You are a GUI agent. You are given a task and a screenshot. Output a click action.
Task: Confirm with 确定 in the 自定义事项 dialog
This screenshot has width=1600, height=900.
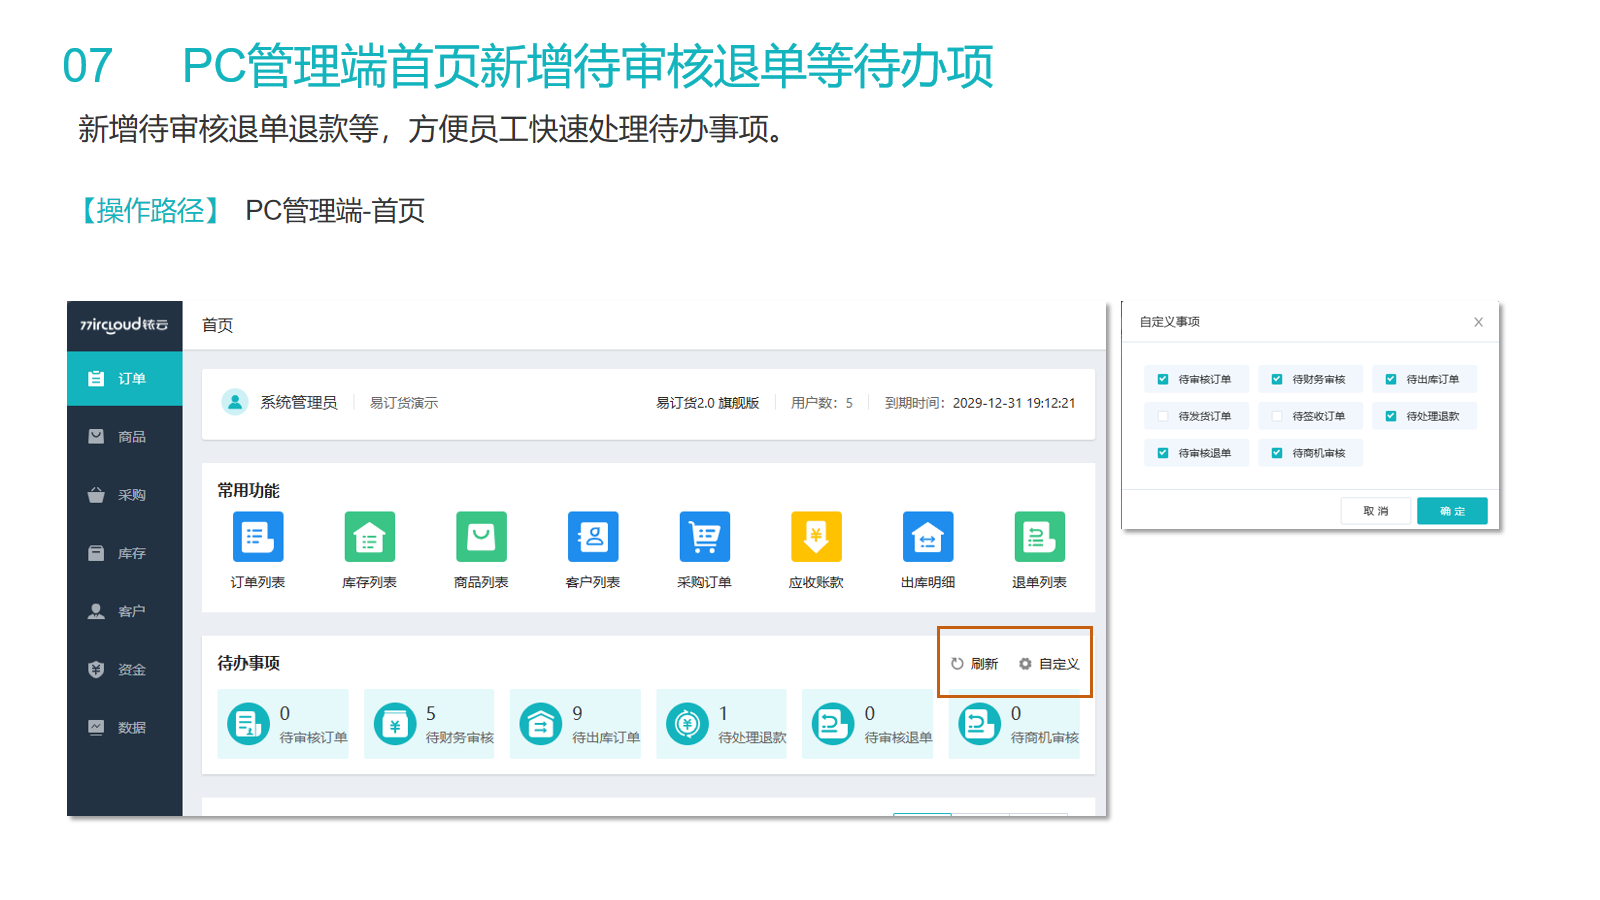[x=1452, y=511]
